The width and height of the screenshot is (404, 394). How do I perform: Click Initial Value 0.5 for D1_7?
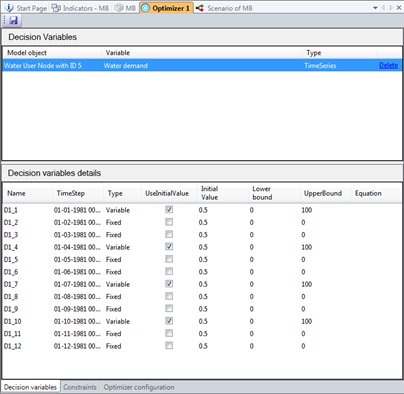pos(203,284)
